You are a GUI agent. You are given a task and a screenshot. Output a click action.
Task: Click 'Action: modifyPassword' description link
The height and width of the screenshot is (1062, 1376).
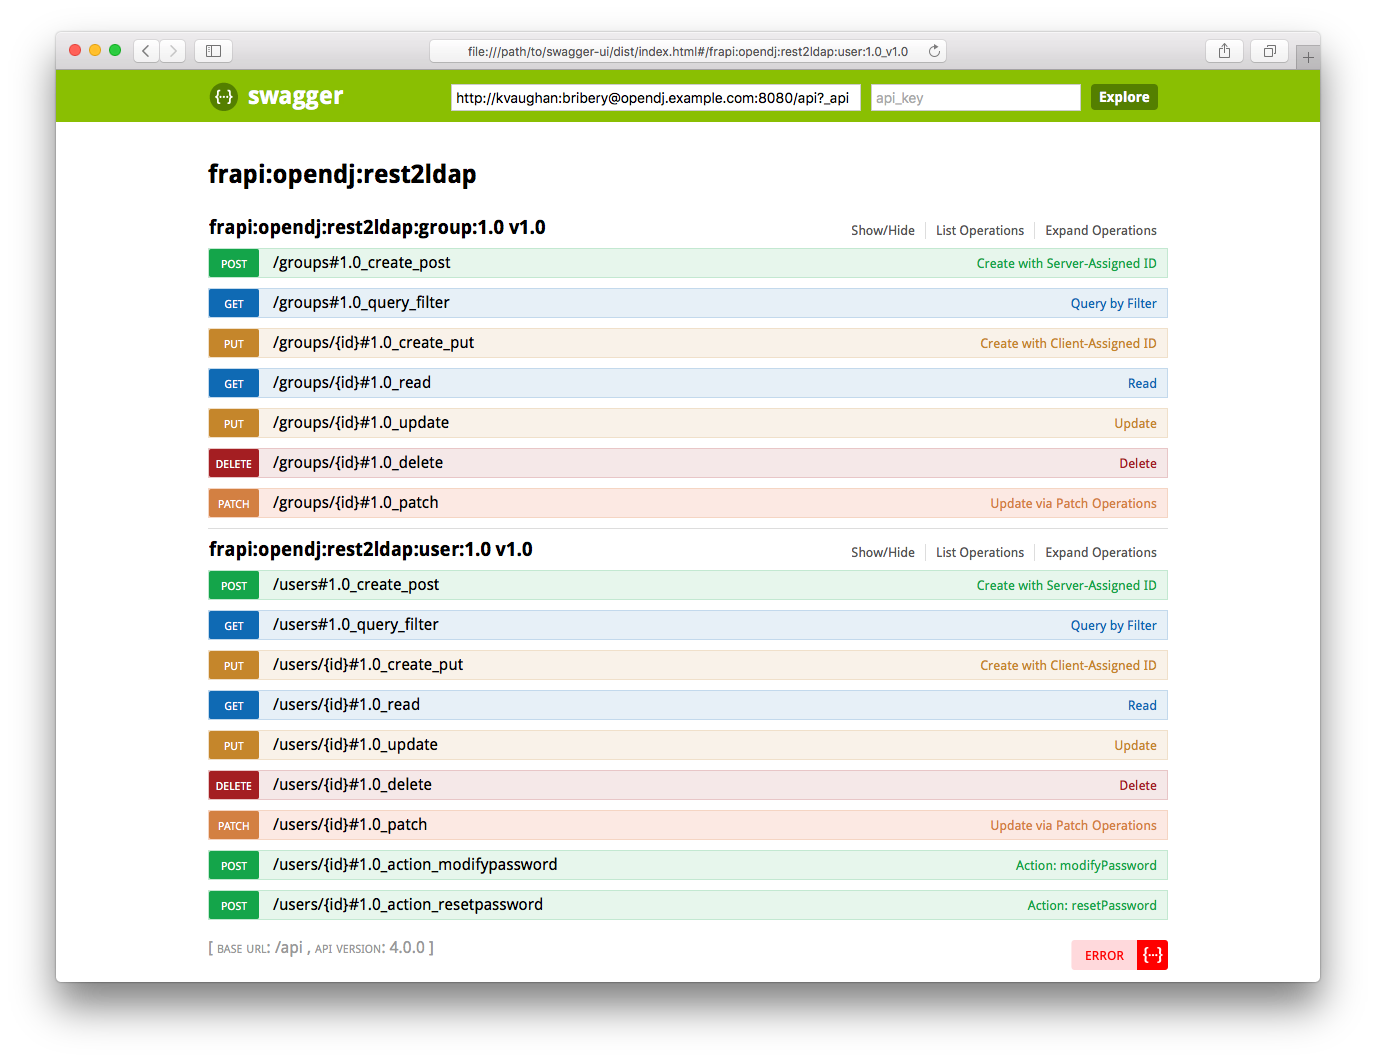point(1086,866)
